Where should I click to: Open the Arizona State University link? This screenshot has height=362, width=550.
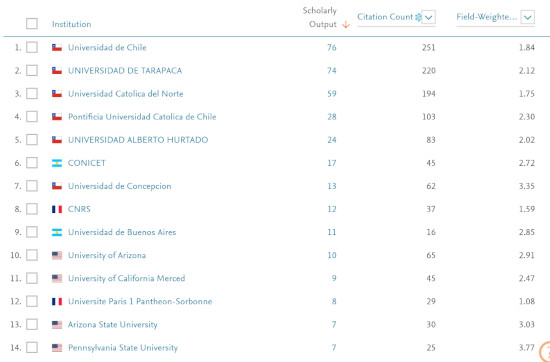coord(113,324)
